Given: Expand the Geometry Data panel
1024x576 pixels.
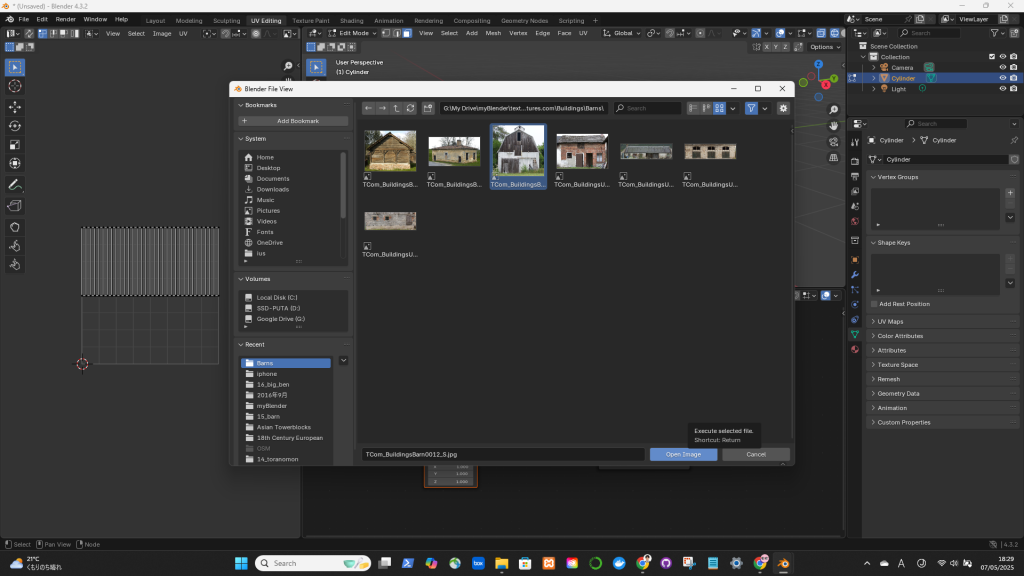Looking at the screenshot, I should point(898,394).
